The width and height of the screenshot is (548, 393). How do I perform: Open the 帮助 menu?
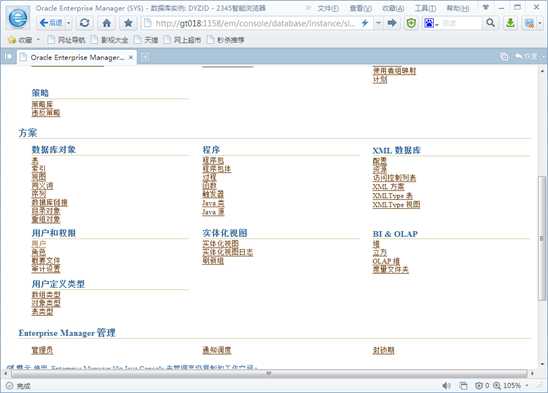(458, 8)
